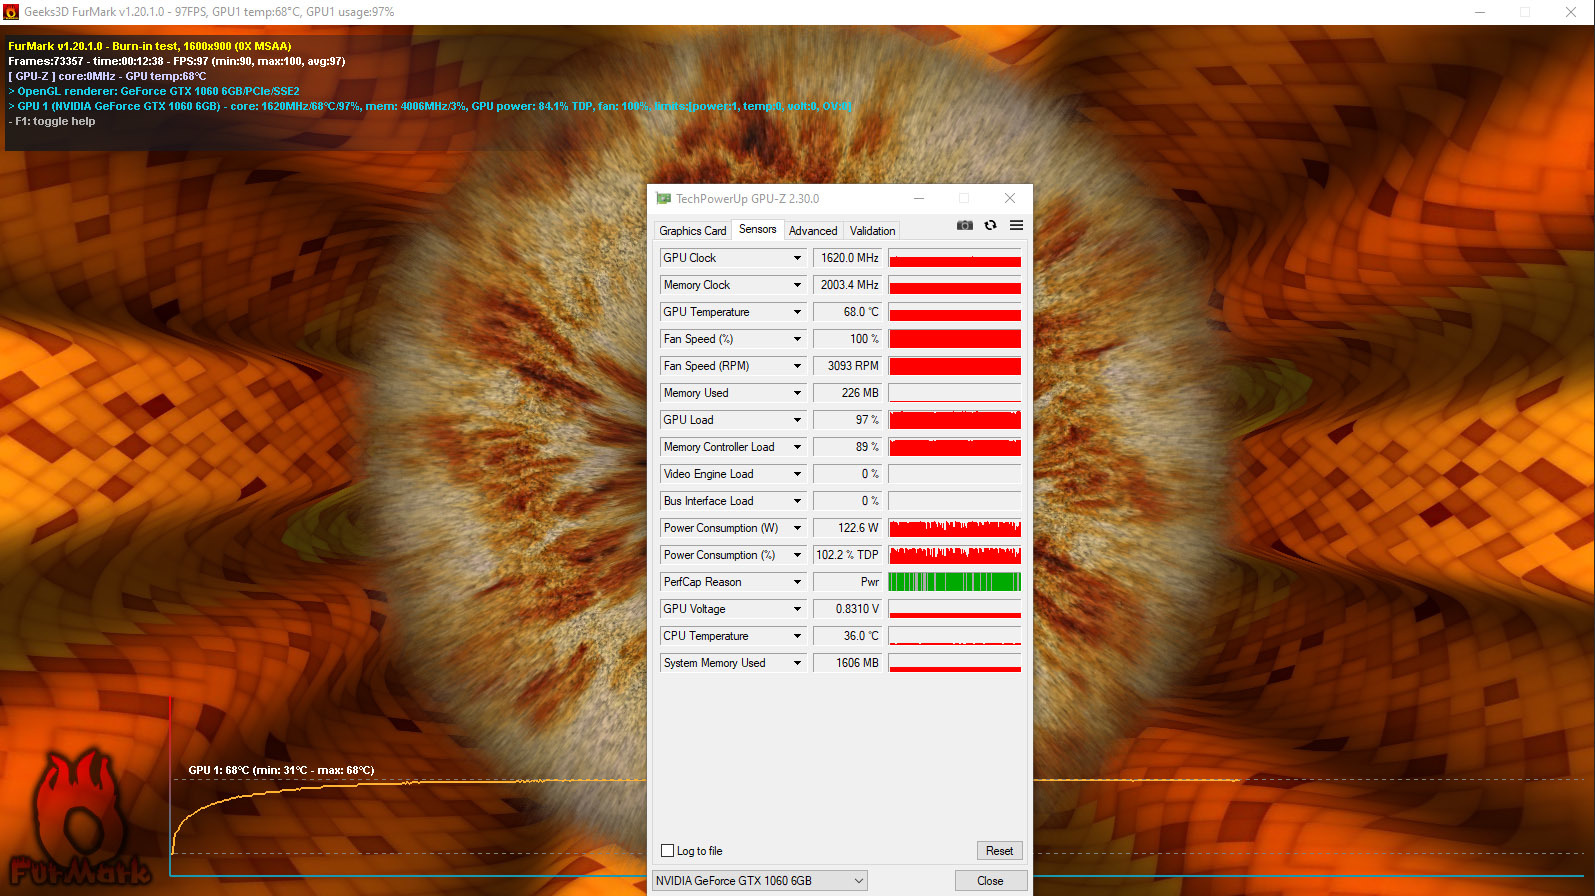
Task: Click the Memory Clock value 2003.4 MHz
Action: (848, 285)
